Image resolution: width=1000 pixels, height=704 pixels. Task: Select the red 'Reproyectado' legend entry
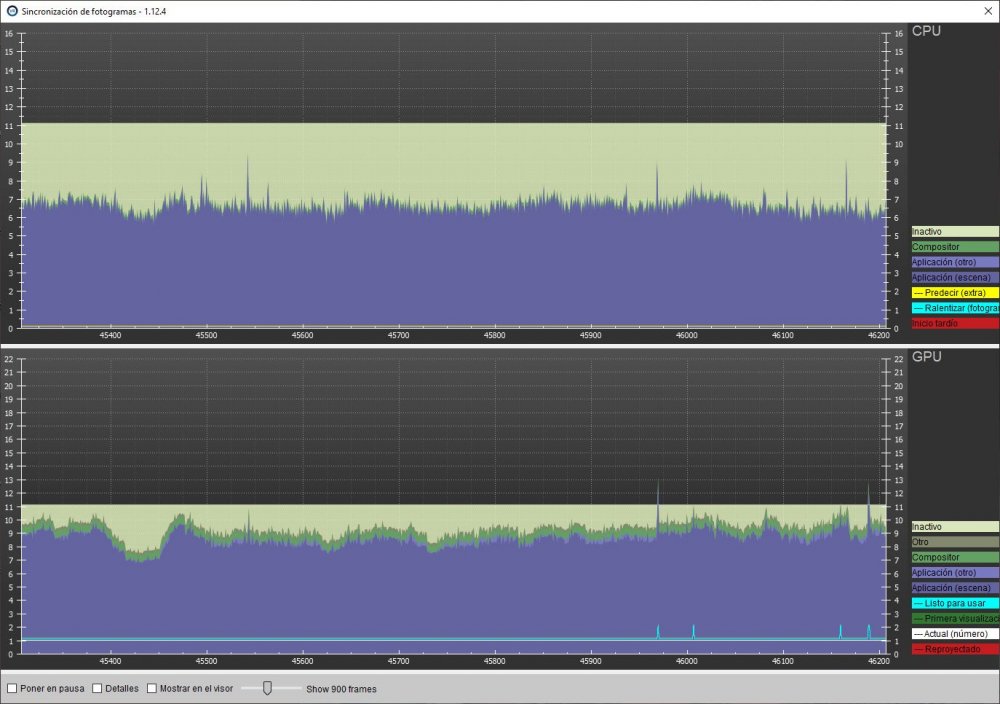click(x=954, y=649)
